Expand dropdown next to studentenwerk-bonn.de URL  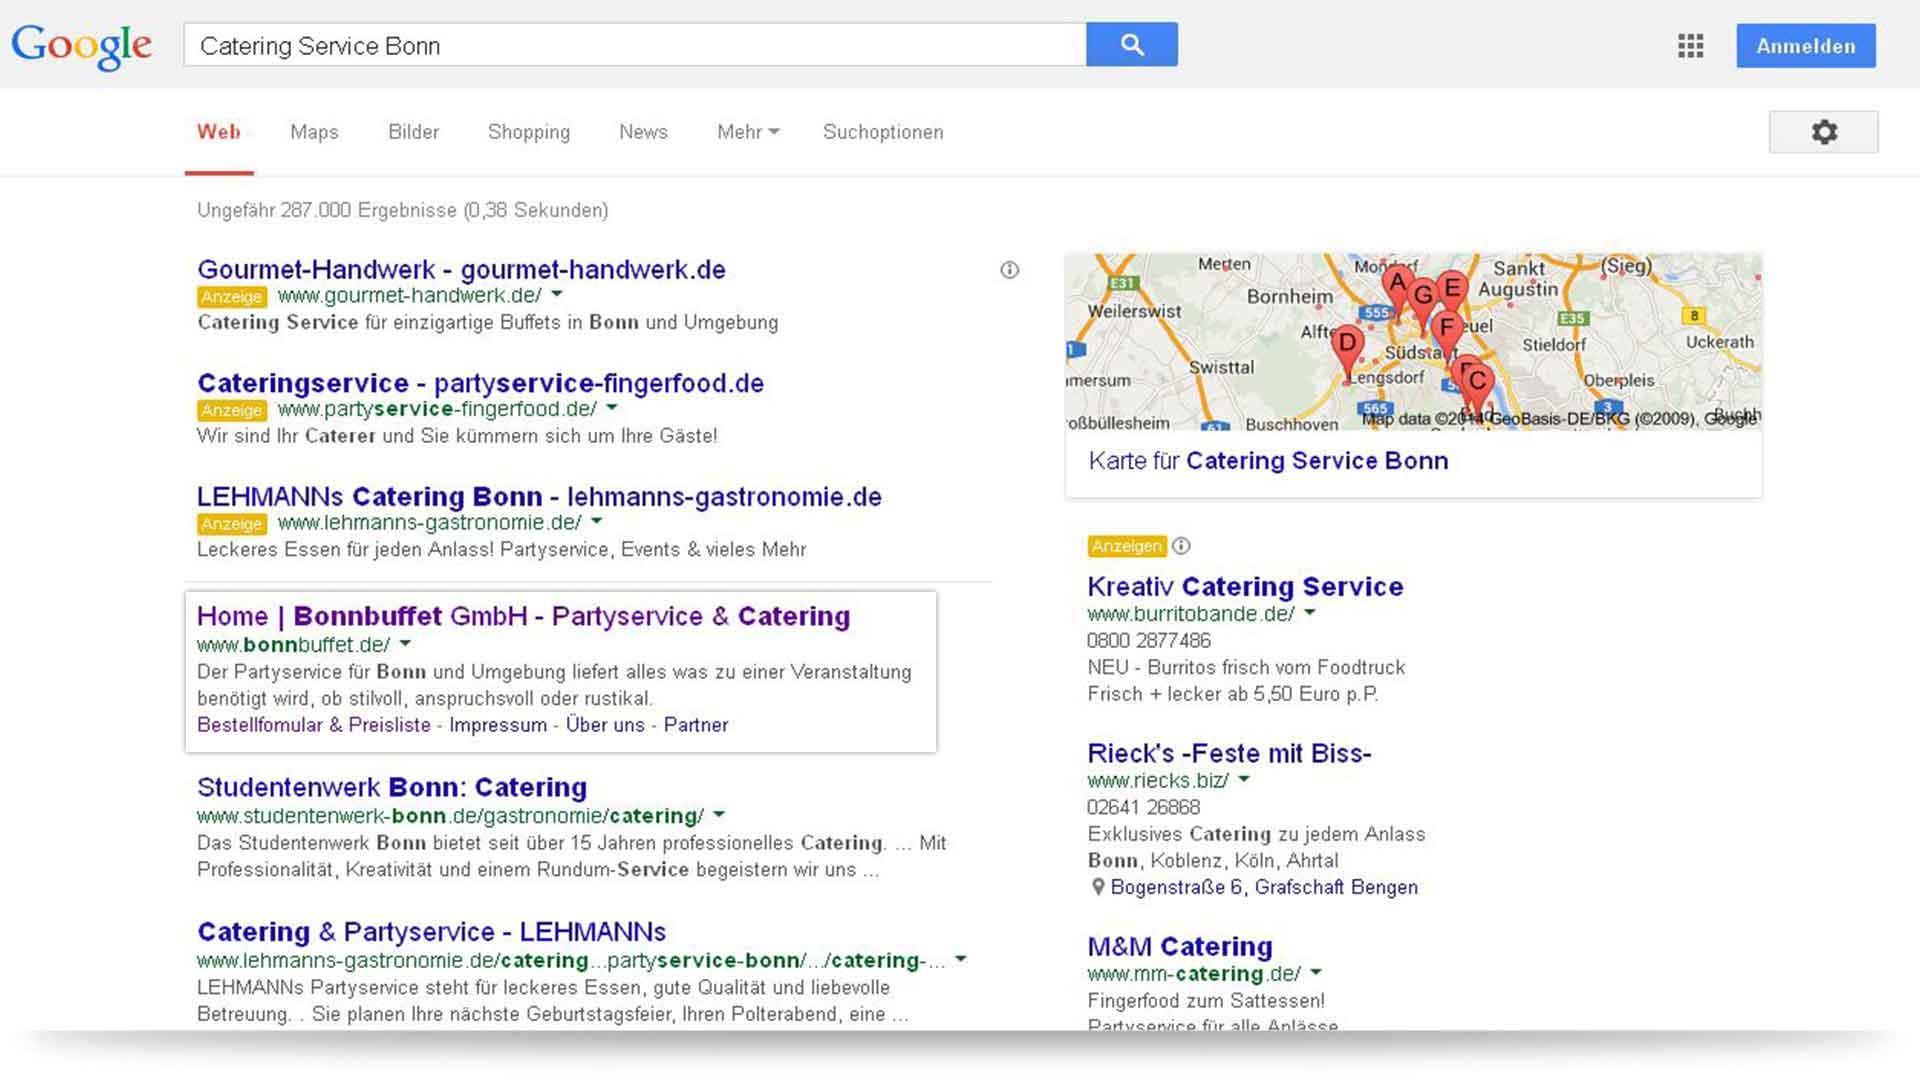point(719,816)
